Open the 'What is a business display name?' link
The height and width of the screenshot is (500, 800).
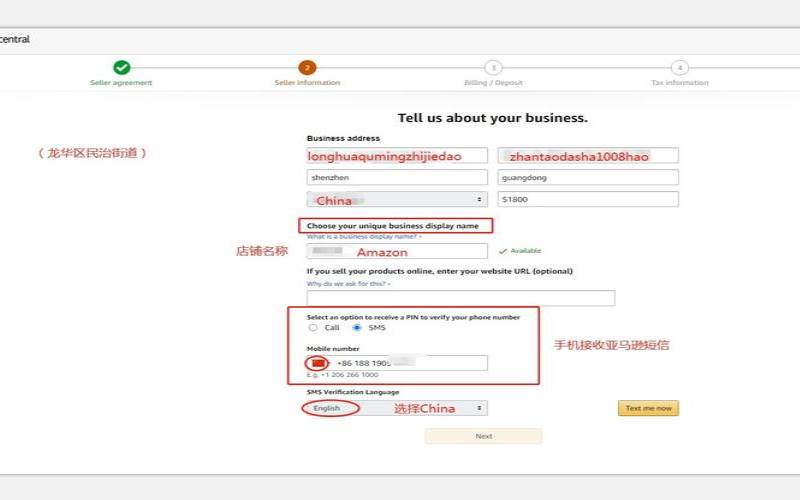[x=364, y=237]
